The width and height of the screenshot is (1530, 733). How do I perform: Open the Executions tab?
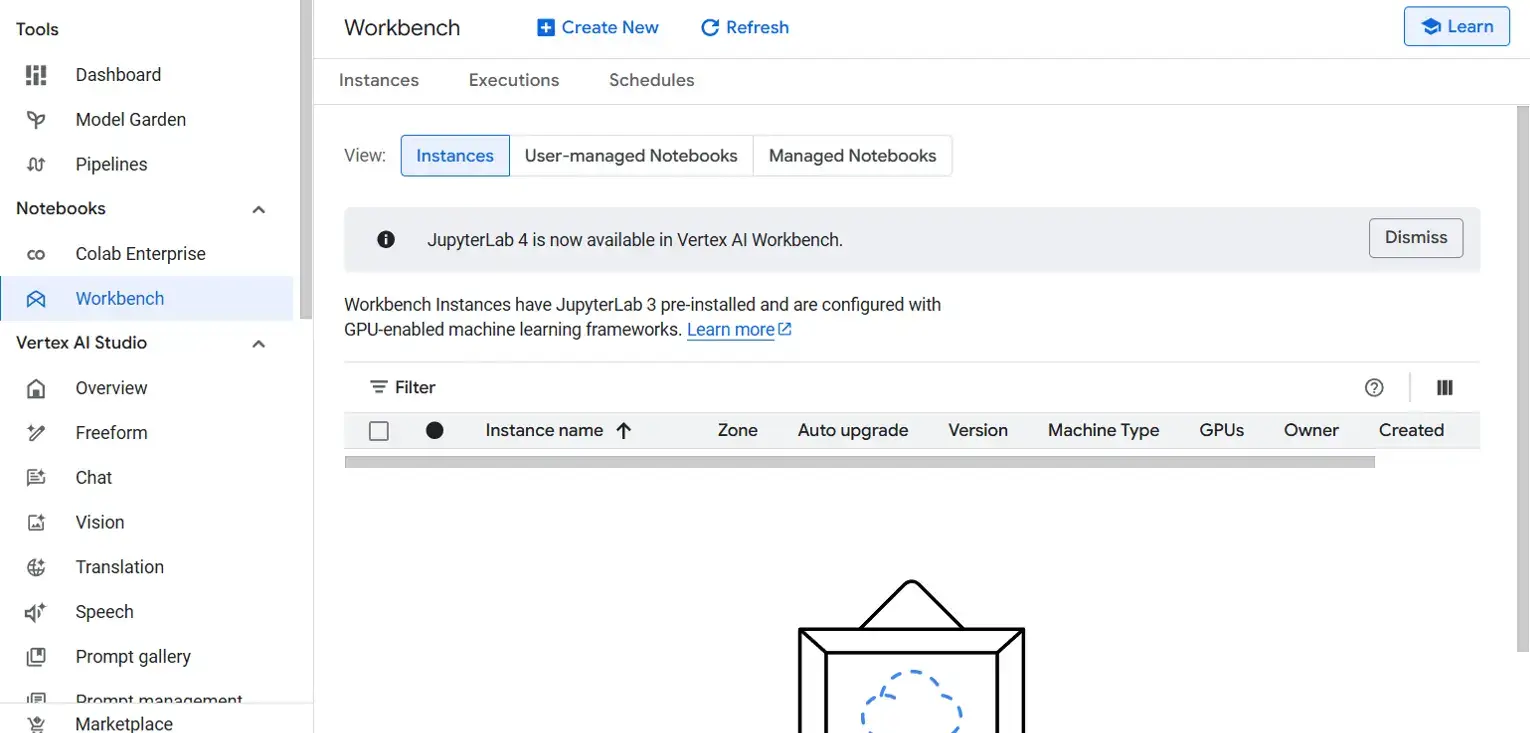pos(514,80)
